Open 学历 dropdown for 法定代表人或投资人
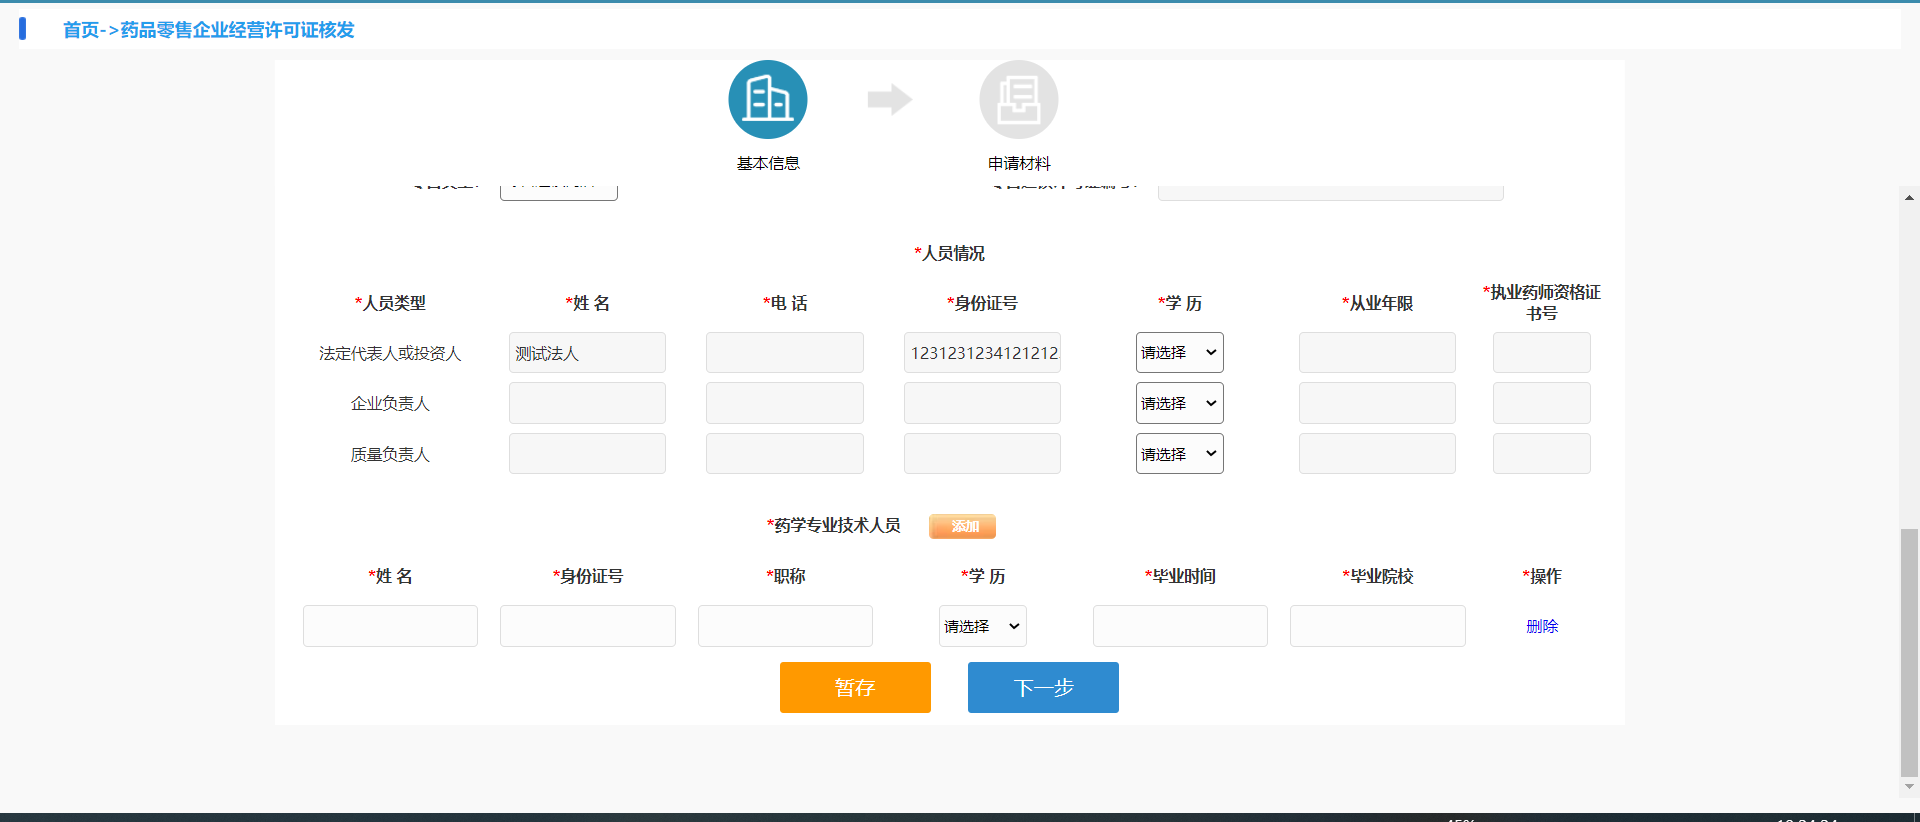The width and height of the screenshot is (1920, 822). coord(1179,353)
